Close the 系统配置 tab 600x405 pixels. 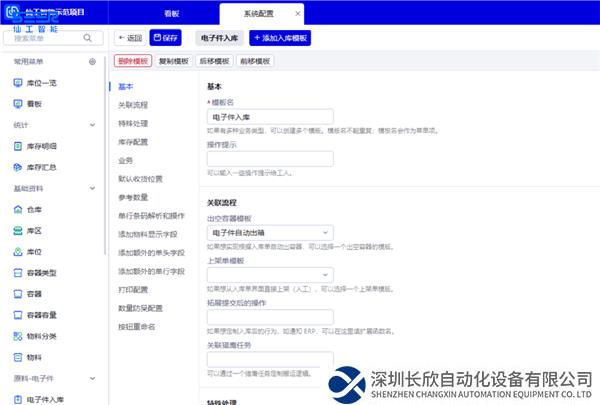click(298, 15)
